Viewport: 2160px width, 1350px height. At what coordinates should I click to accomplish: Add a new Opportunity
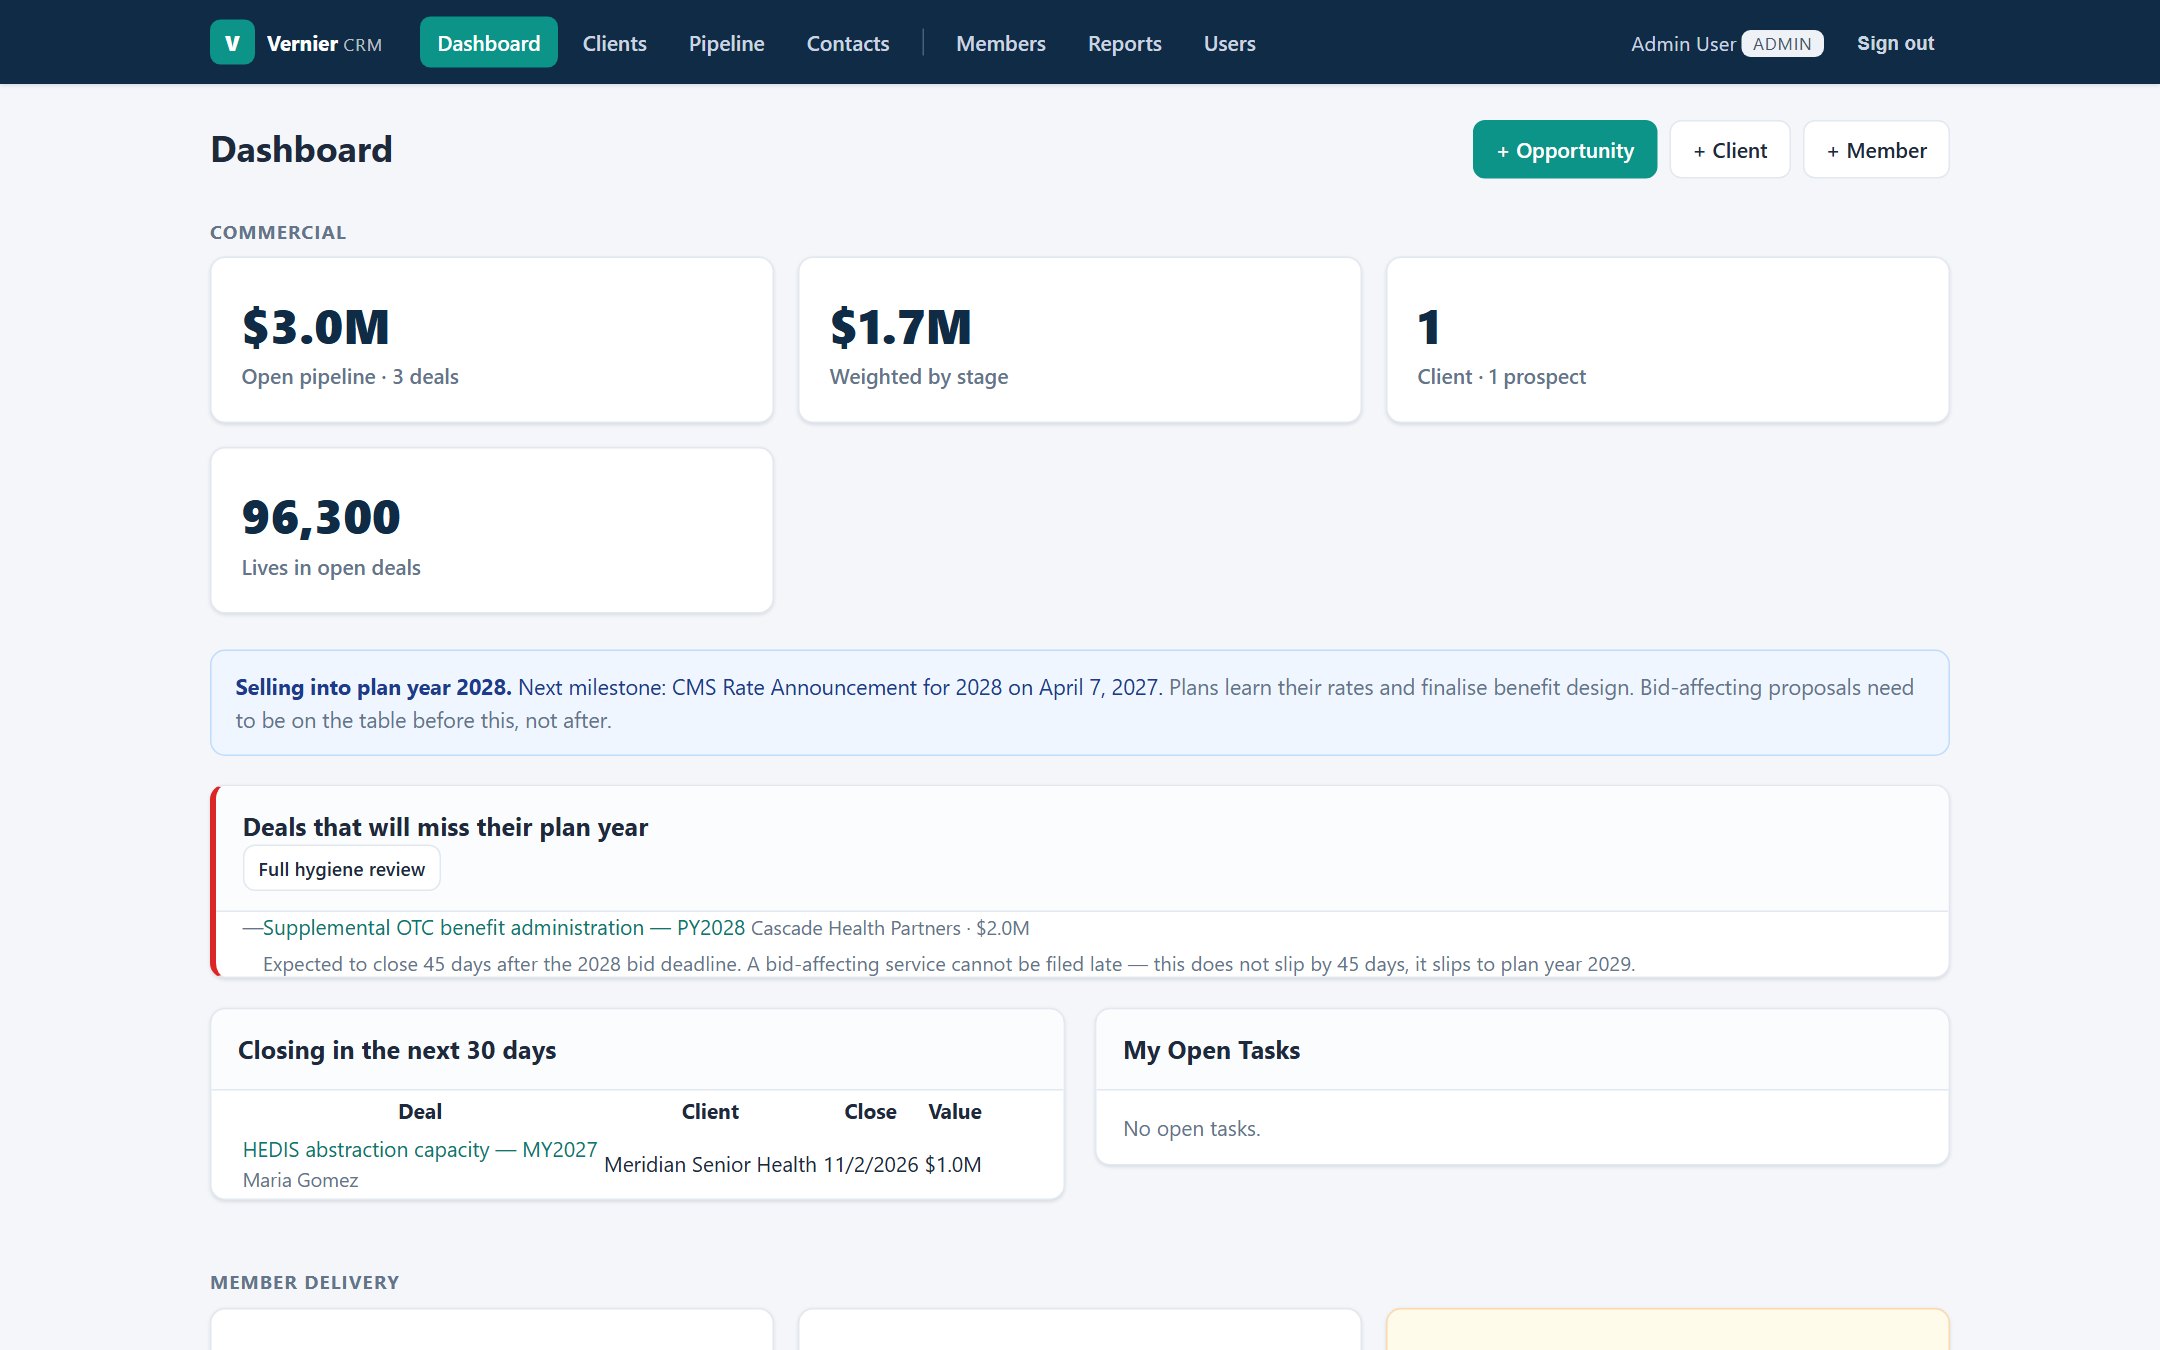[x=1564, y=150]
